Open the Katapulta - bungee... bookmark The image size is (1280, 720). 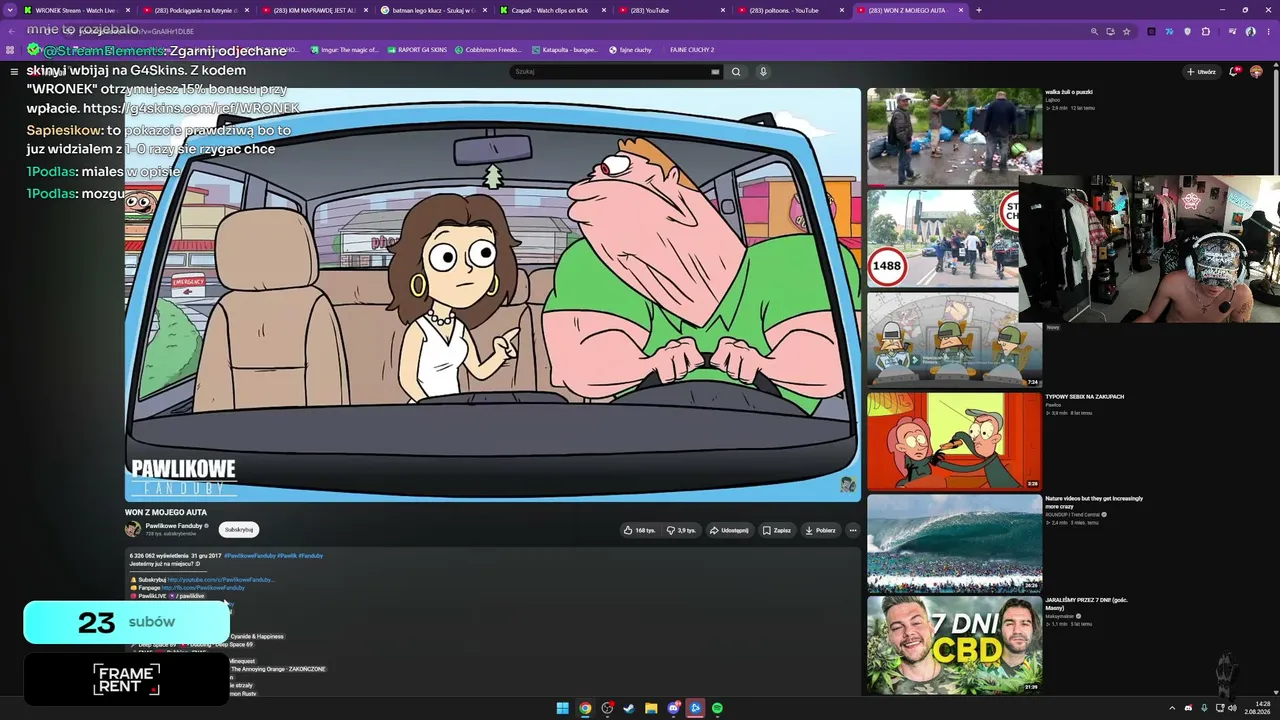565,49
